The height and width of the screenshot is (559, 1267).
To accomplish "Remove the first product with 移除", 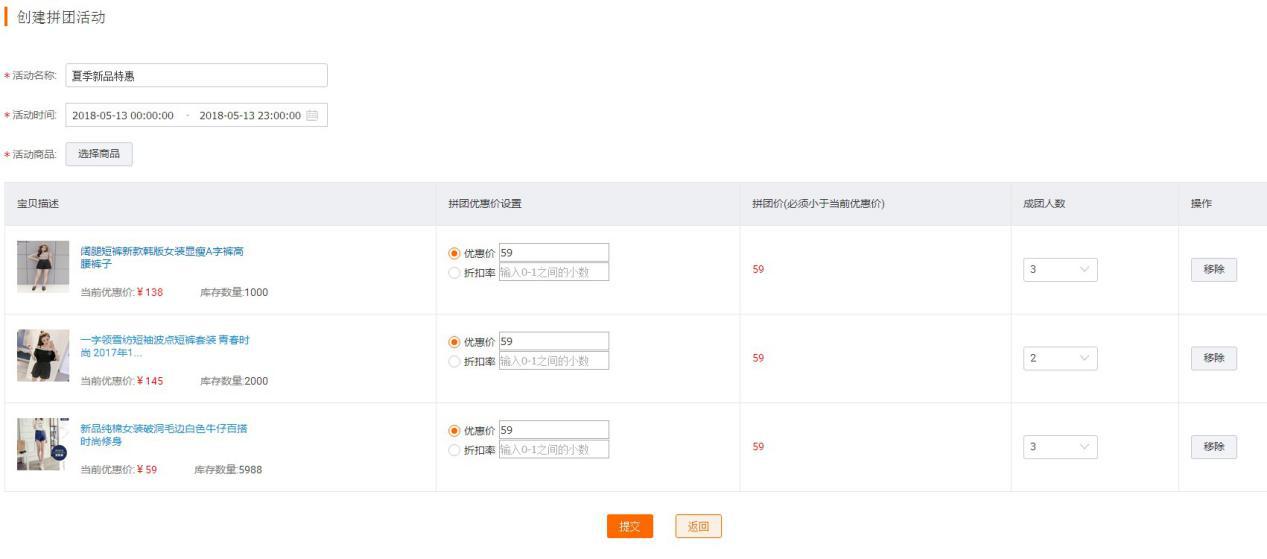I will 1213,270.
